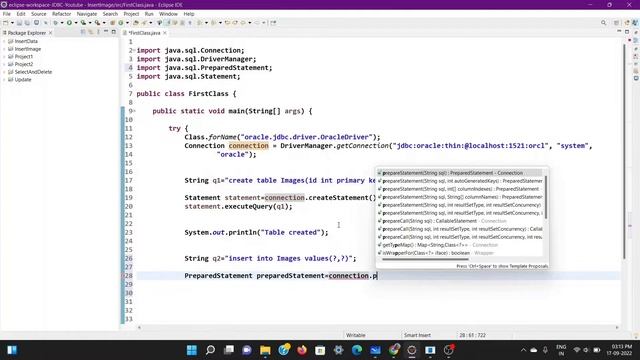The height and width of the screenshot is (360, 640).
Task: Open Eclipse from the Windows taskbar
Action: pos(411,350)
